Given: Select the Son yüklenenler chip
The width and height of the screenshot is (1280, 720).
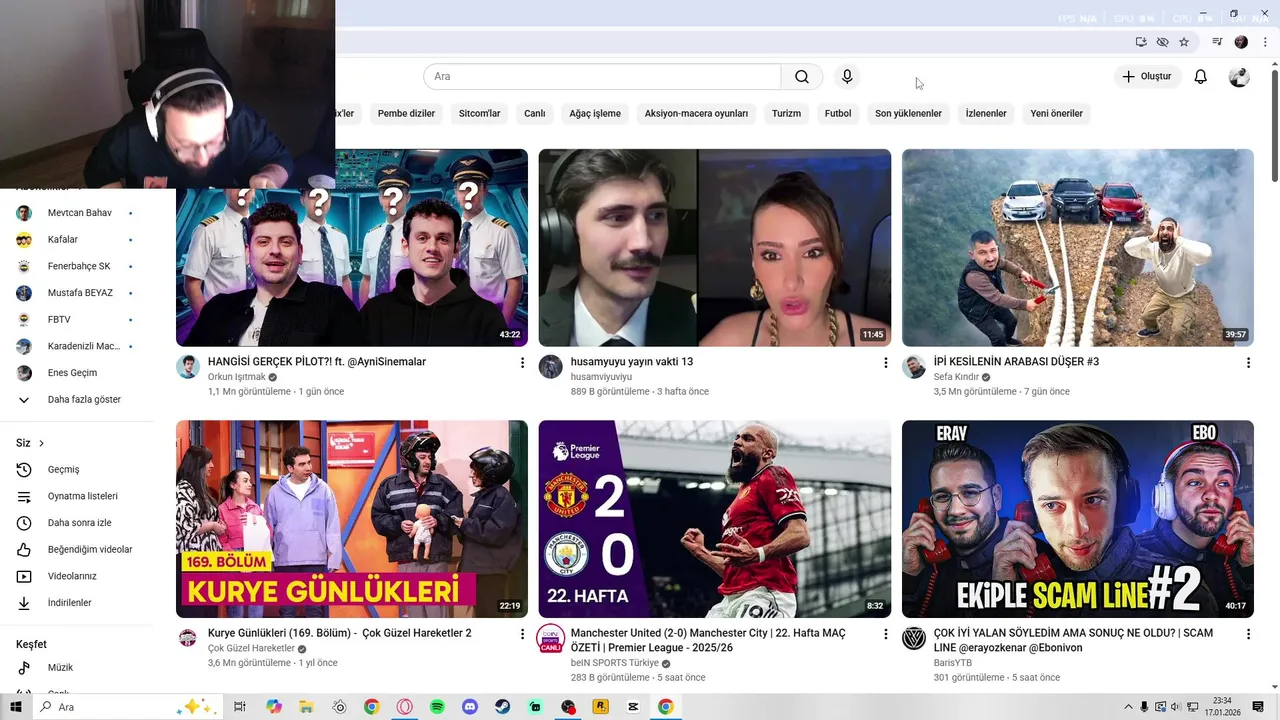Looking at the screenshot, I should pos(908,113).
